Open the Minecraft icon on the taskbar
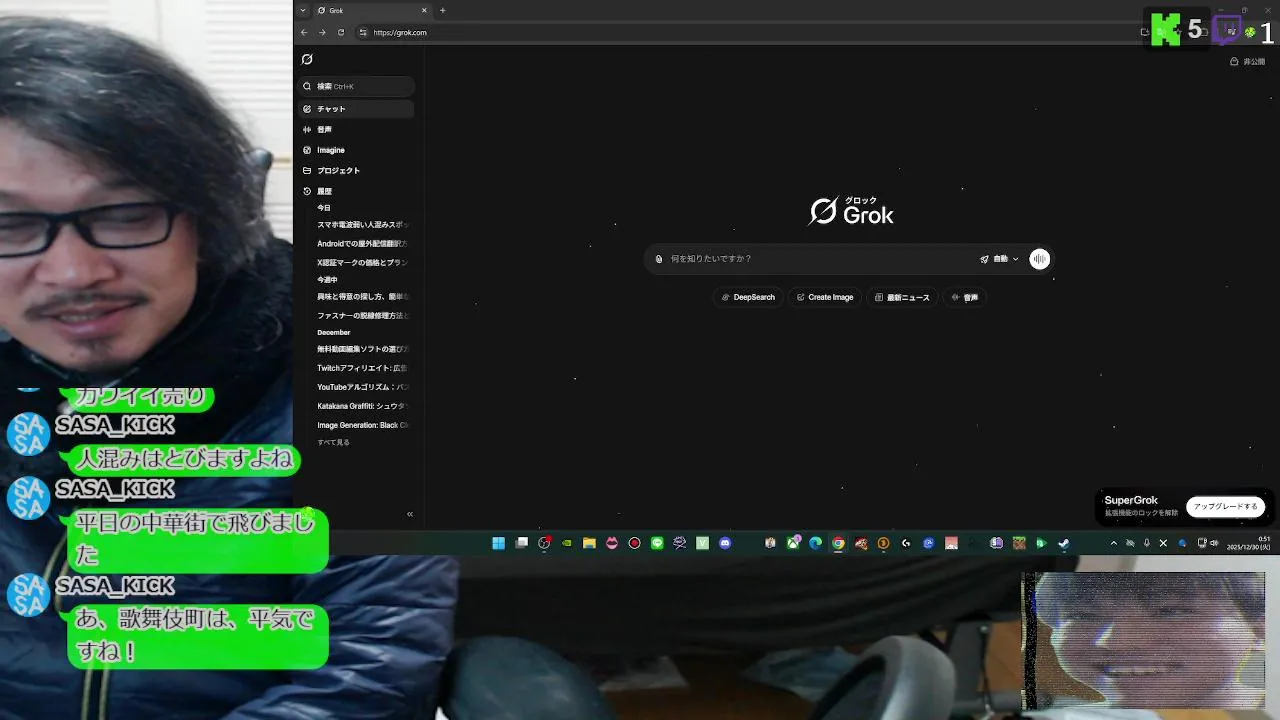This screenshot has height=720, width=1280. 1019,543
